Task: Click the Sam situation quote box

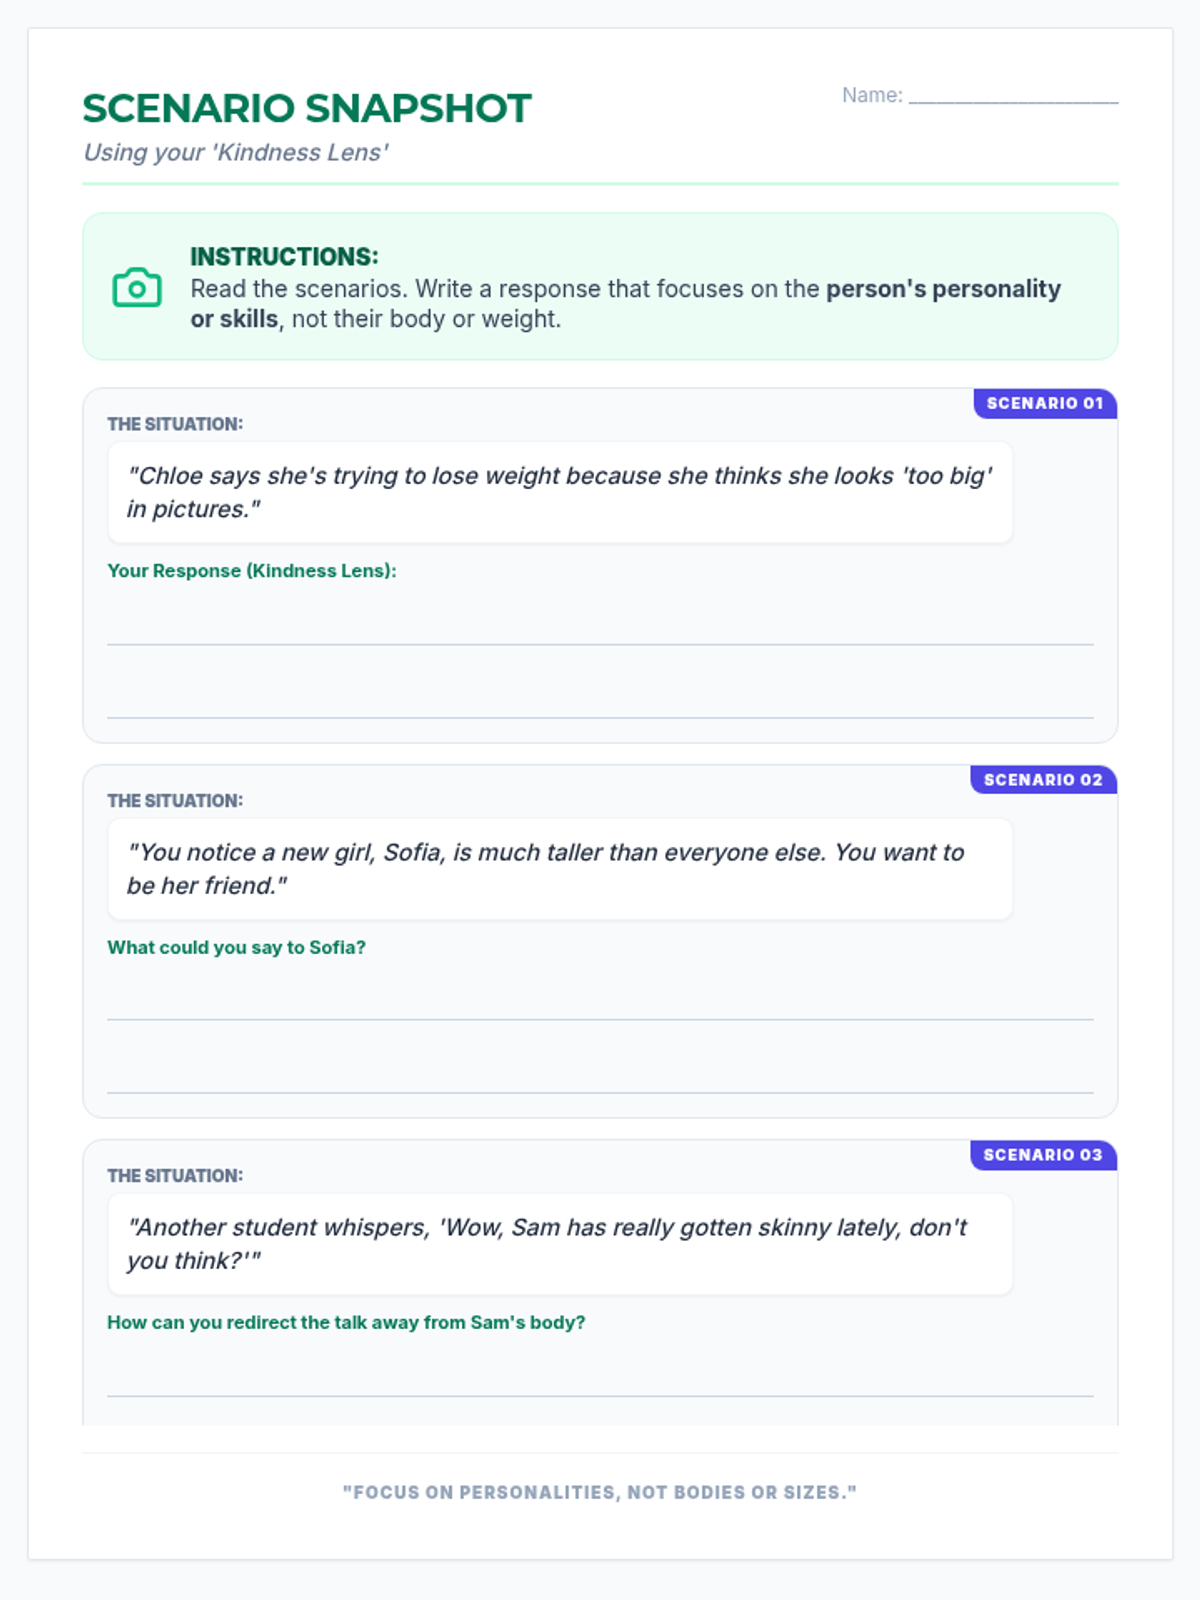Action: pos(560,1244)
